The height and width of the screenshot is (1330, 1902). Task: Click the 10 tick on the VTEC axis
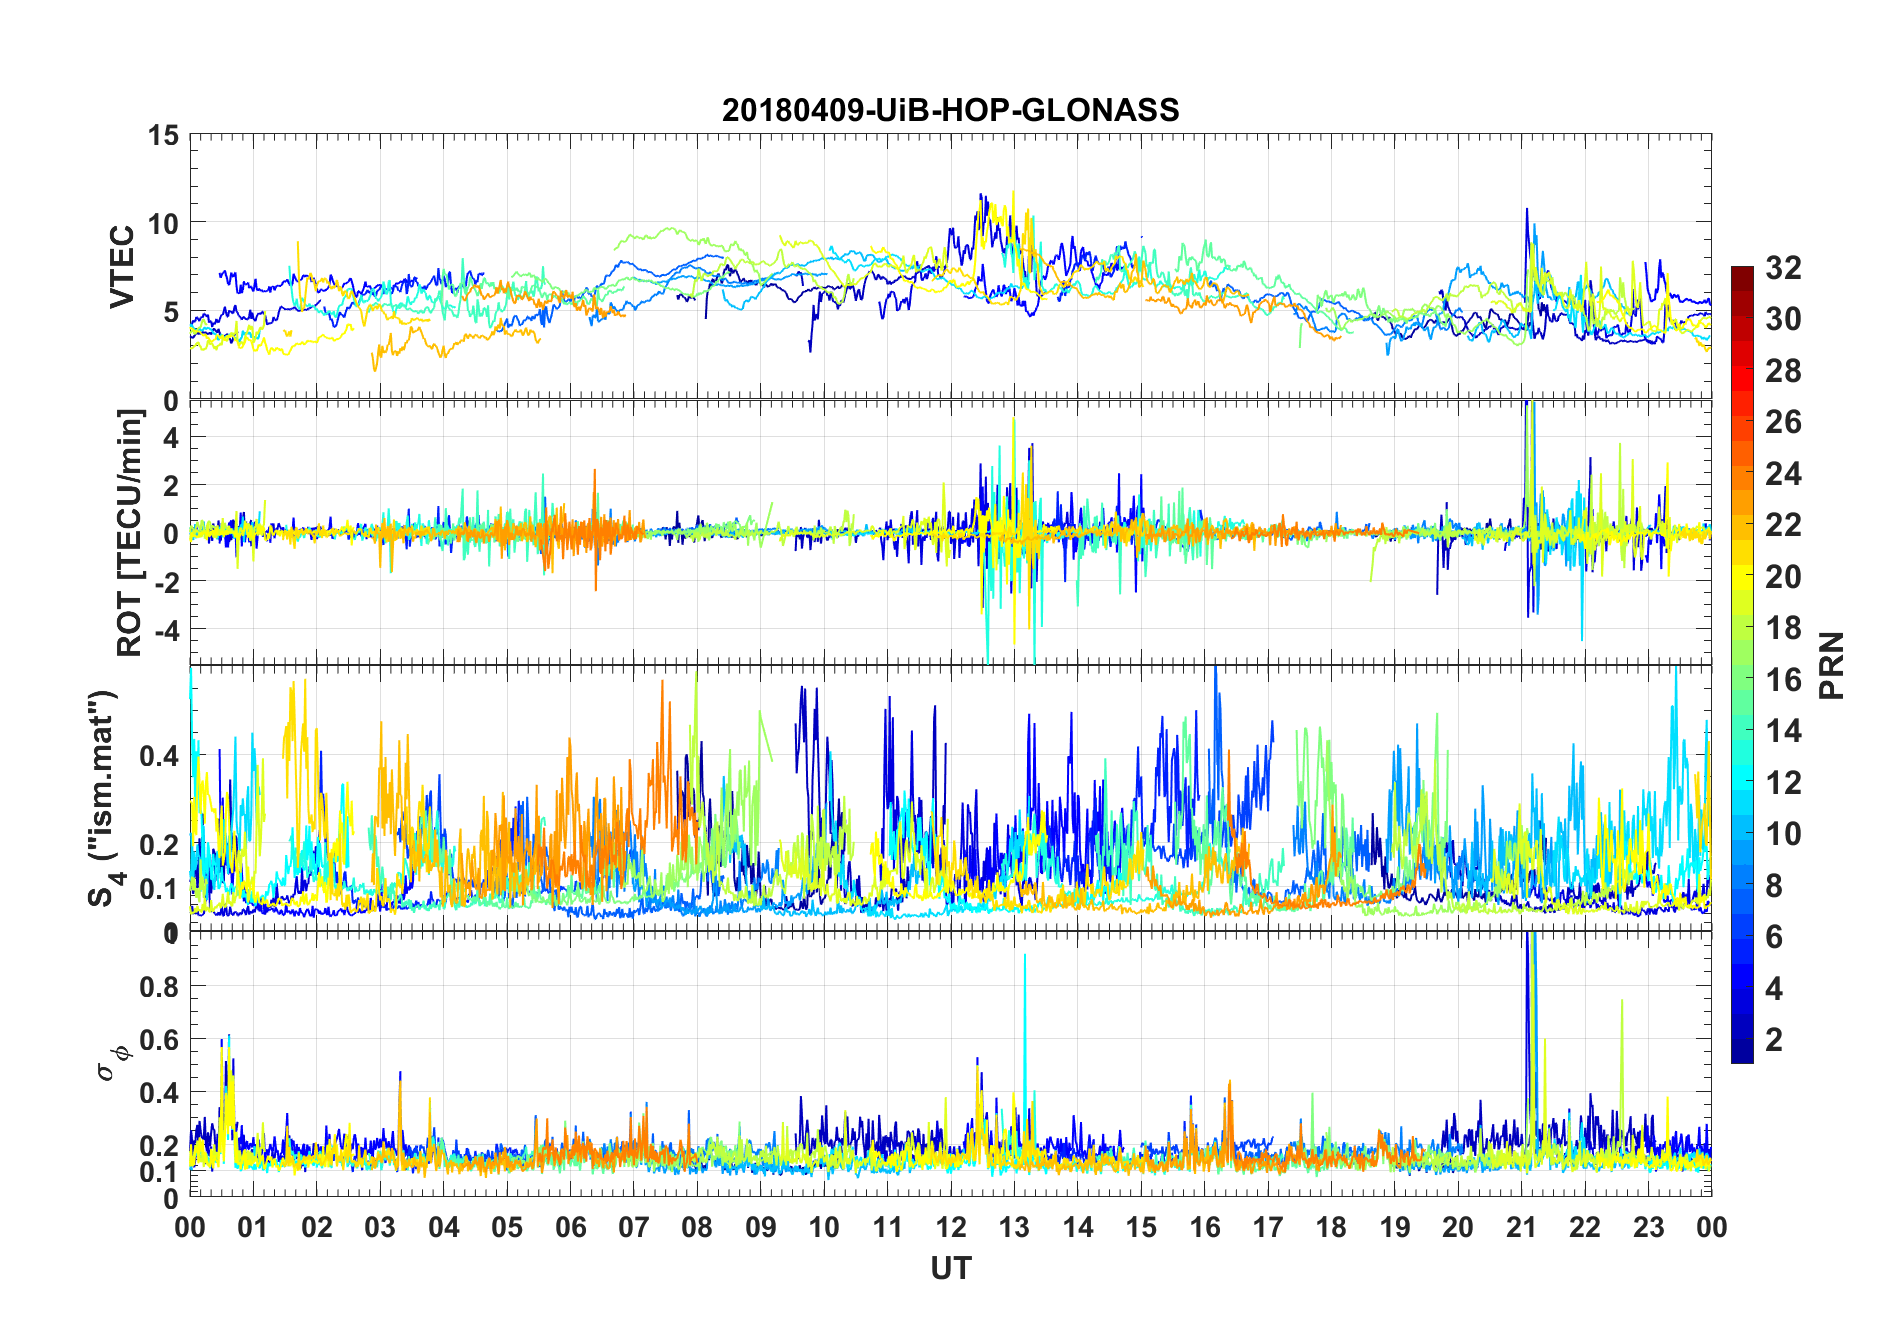163,223
